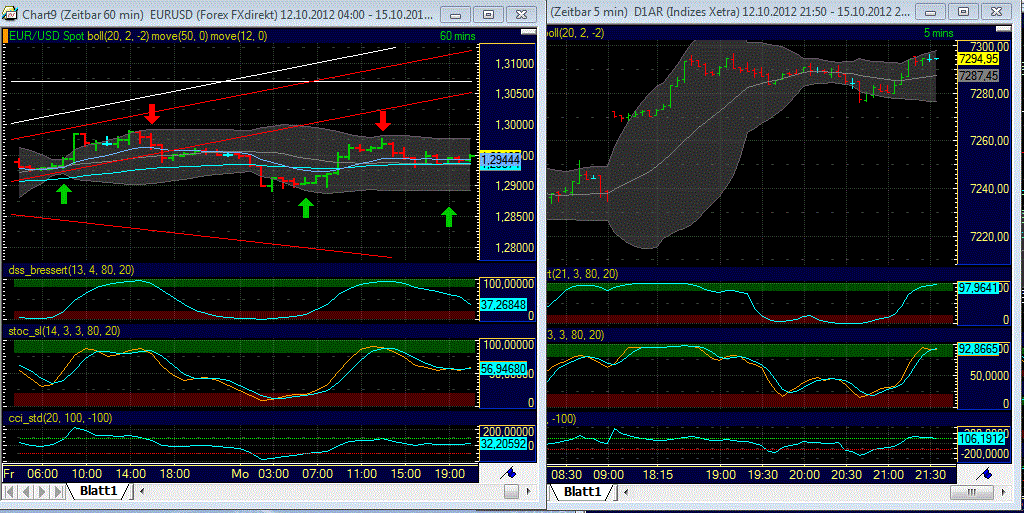This screenshot has width=1024, height=513.
Task: Click the dss_bressert value '37,26848'
Action: click(x=504, y=304)
